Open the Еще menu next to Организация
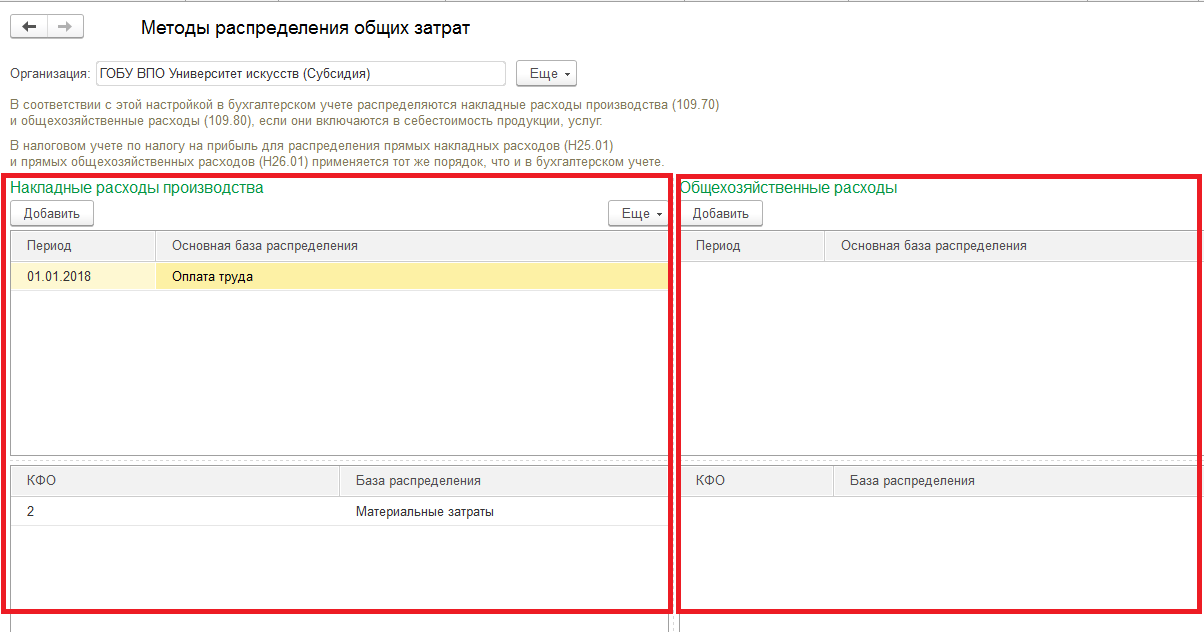This screenshot has width=1204, height=632. 546,74
